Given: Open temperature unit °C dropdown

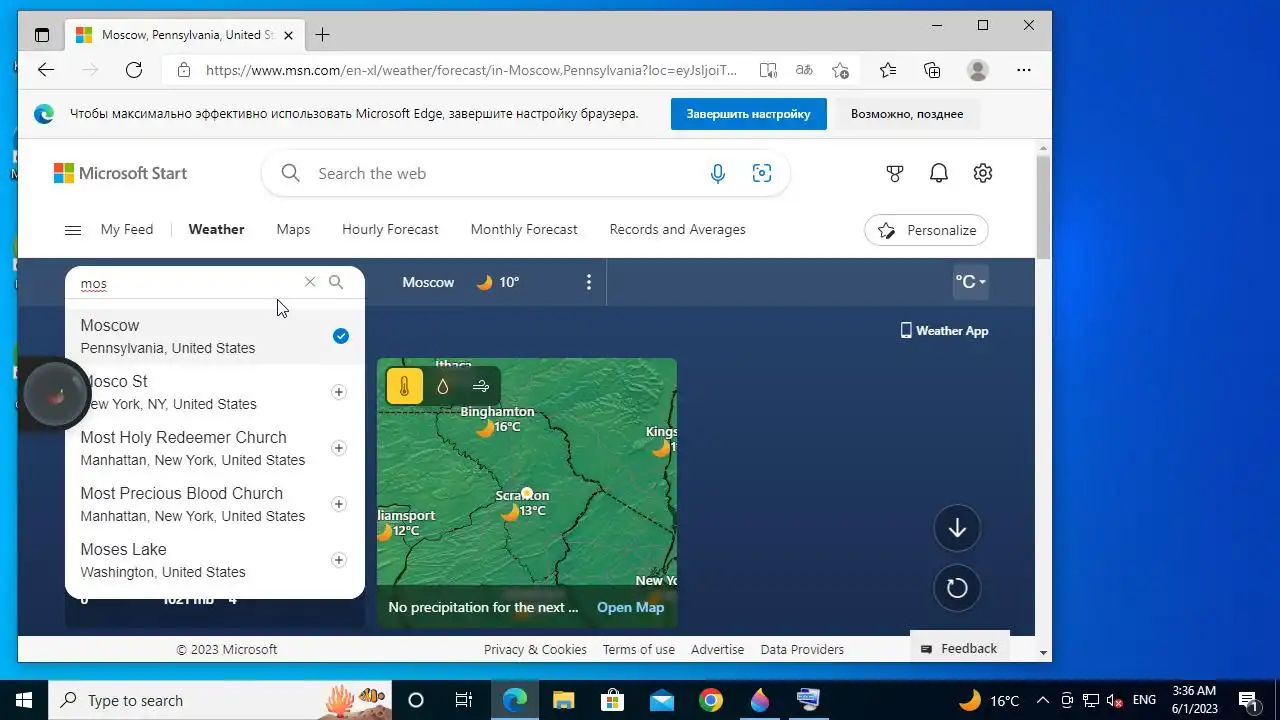Looking at the screenshot, I should click(x=971, y=282).
